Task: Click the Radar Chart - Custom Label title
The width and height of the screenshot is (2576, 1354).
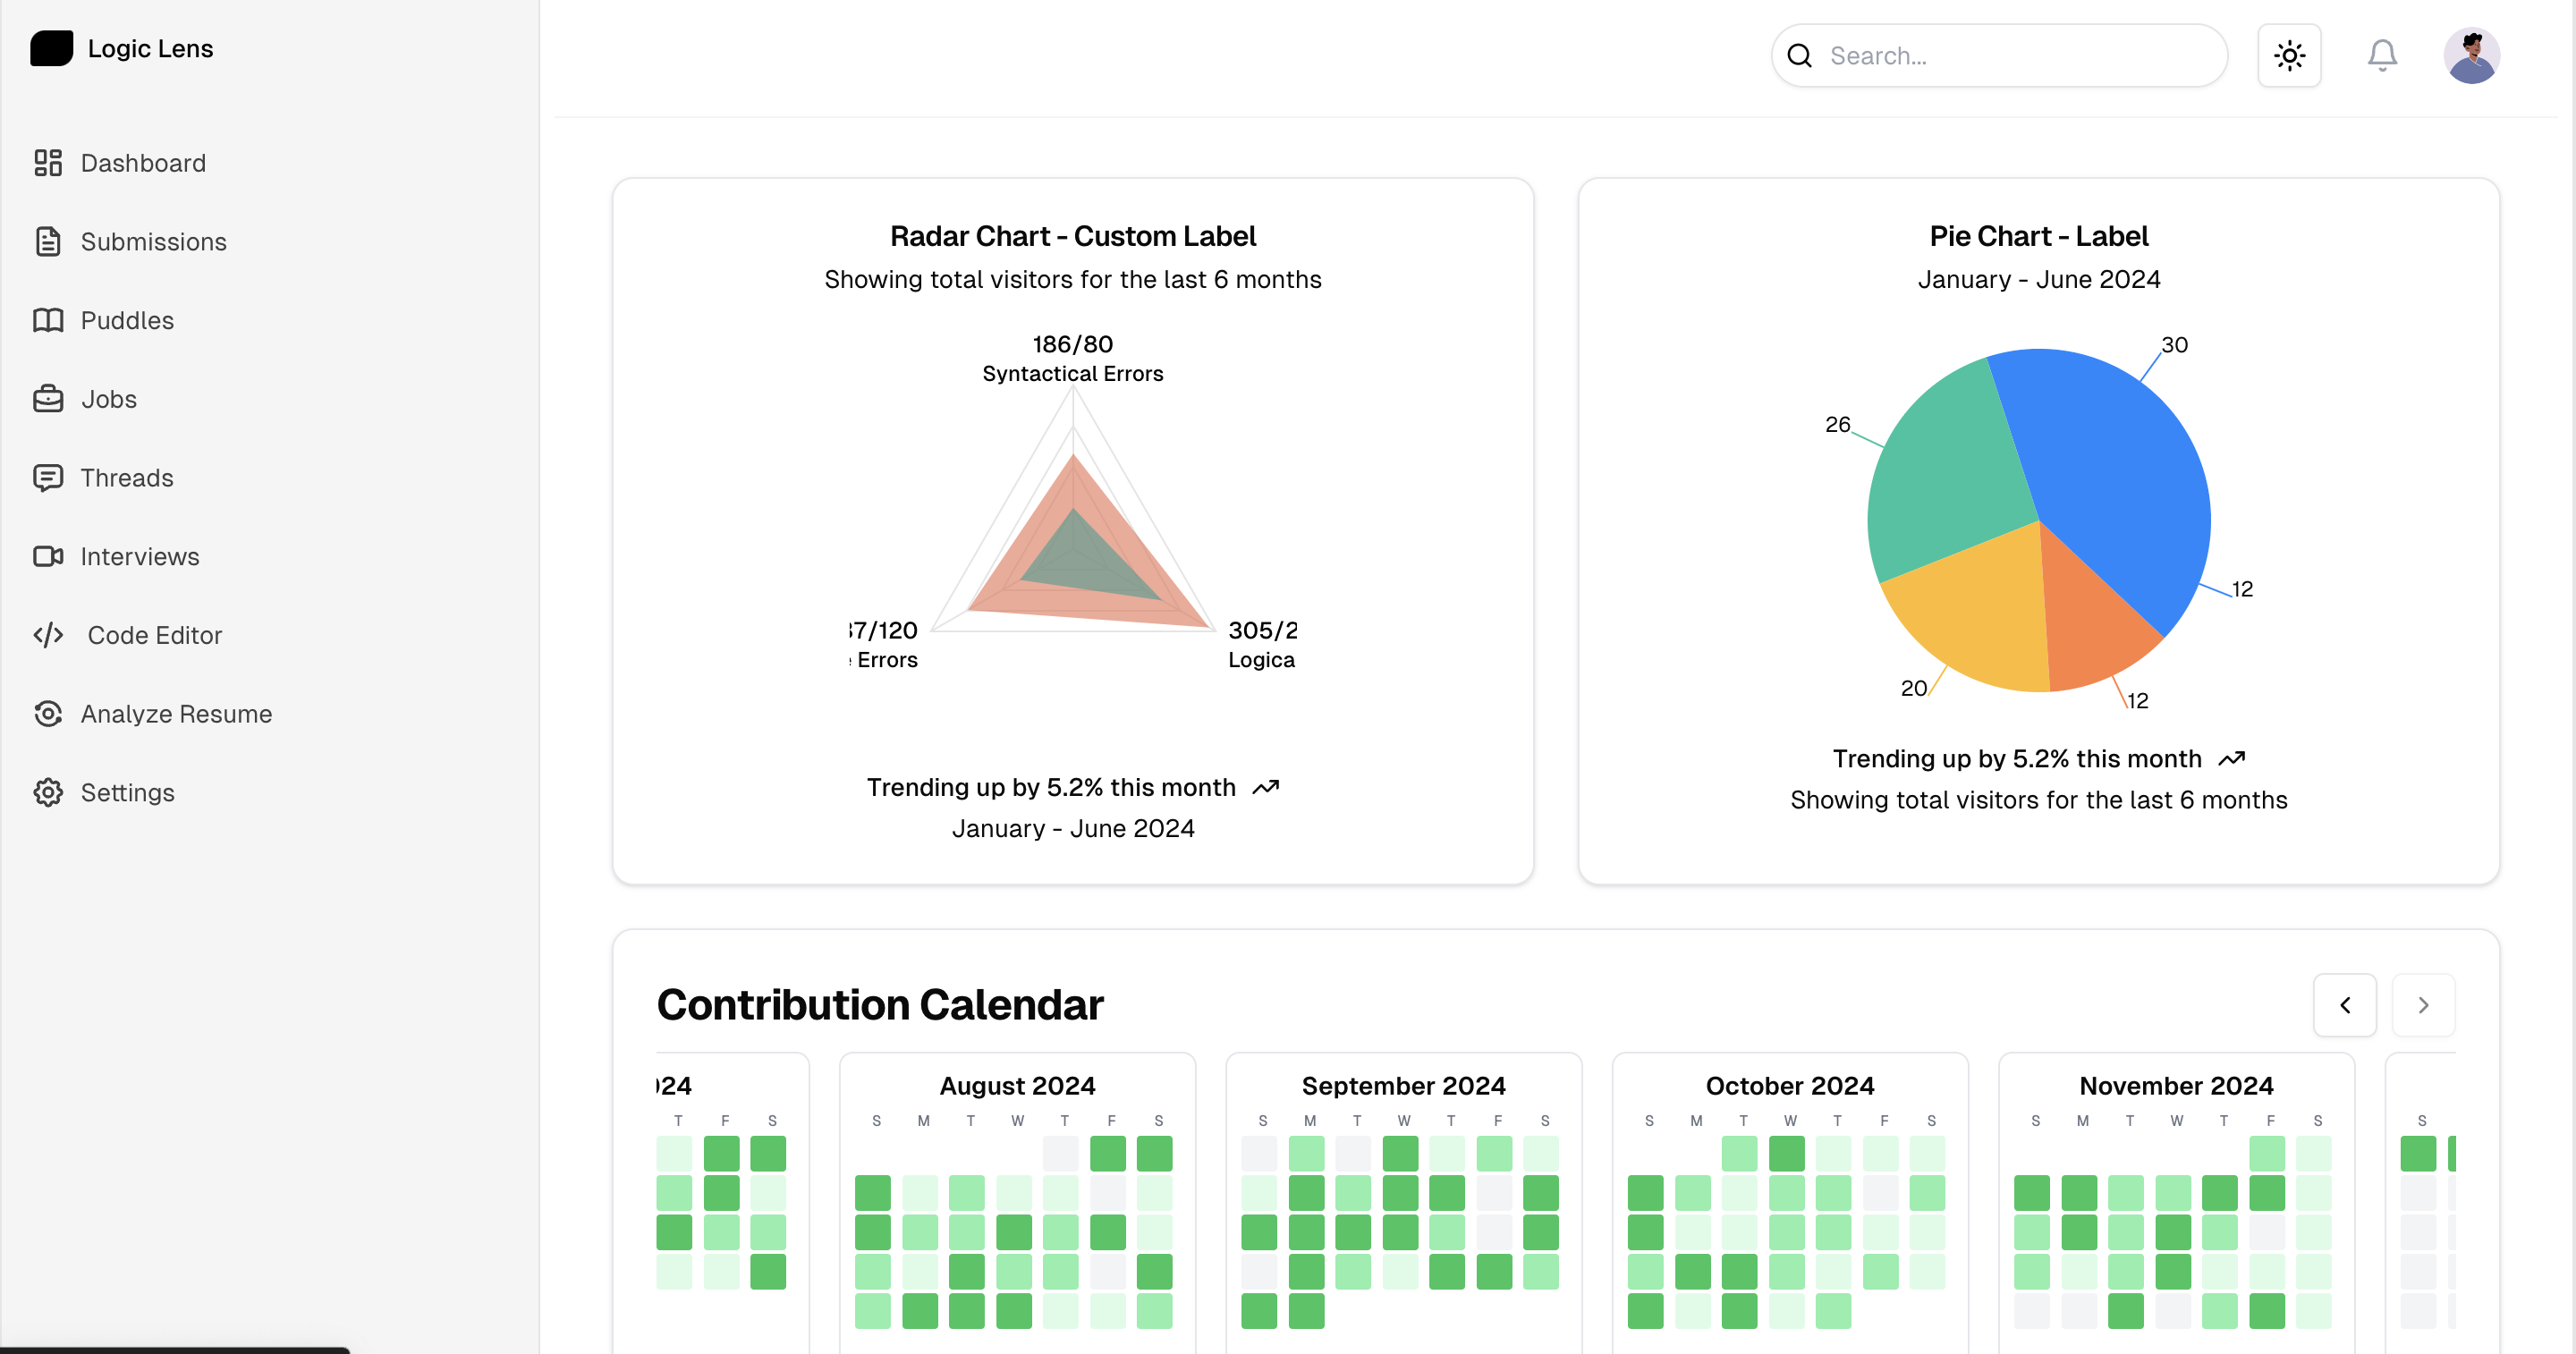Action: coord(1072,236)
